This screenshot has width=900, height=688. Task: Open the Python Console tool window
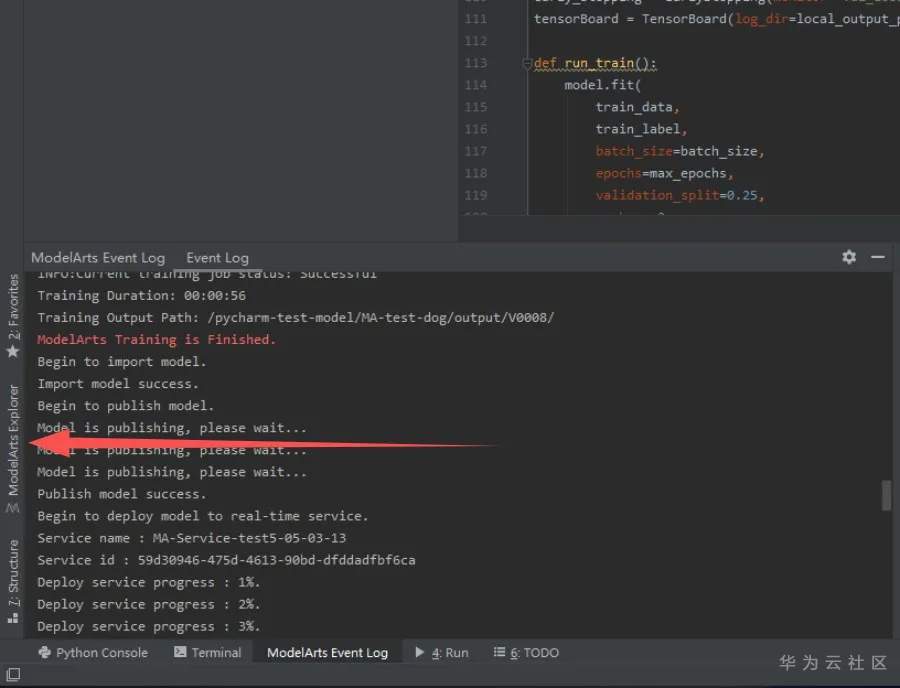[x=93, y=652]
